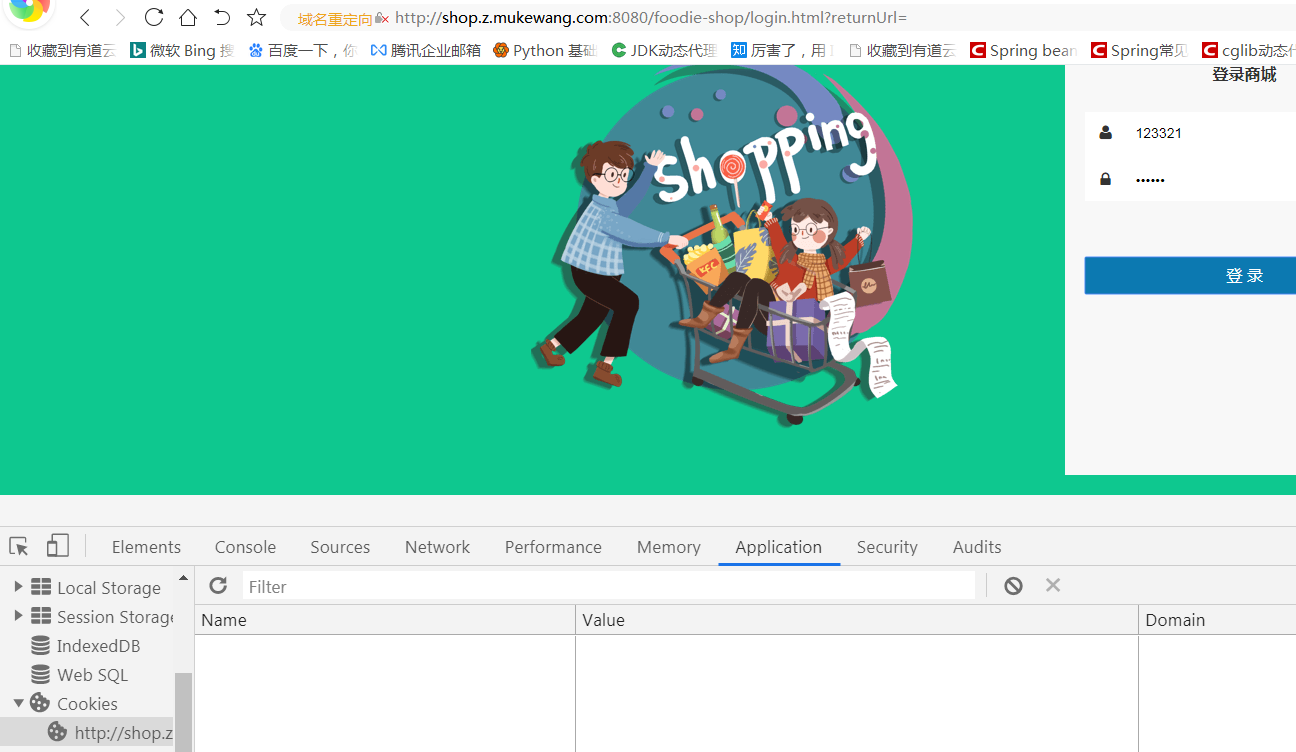Sort cookies by the Name column header

click(x=385, y=620)
